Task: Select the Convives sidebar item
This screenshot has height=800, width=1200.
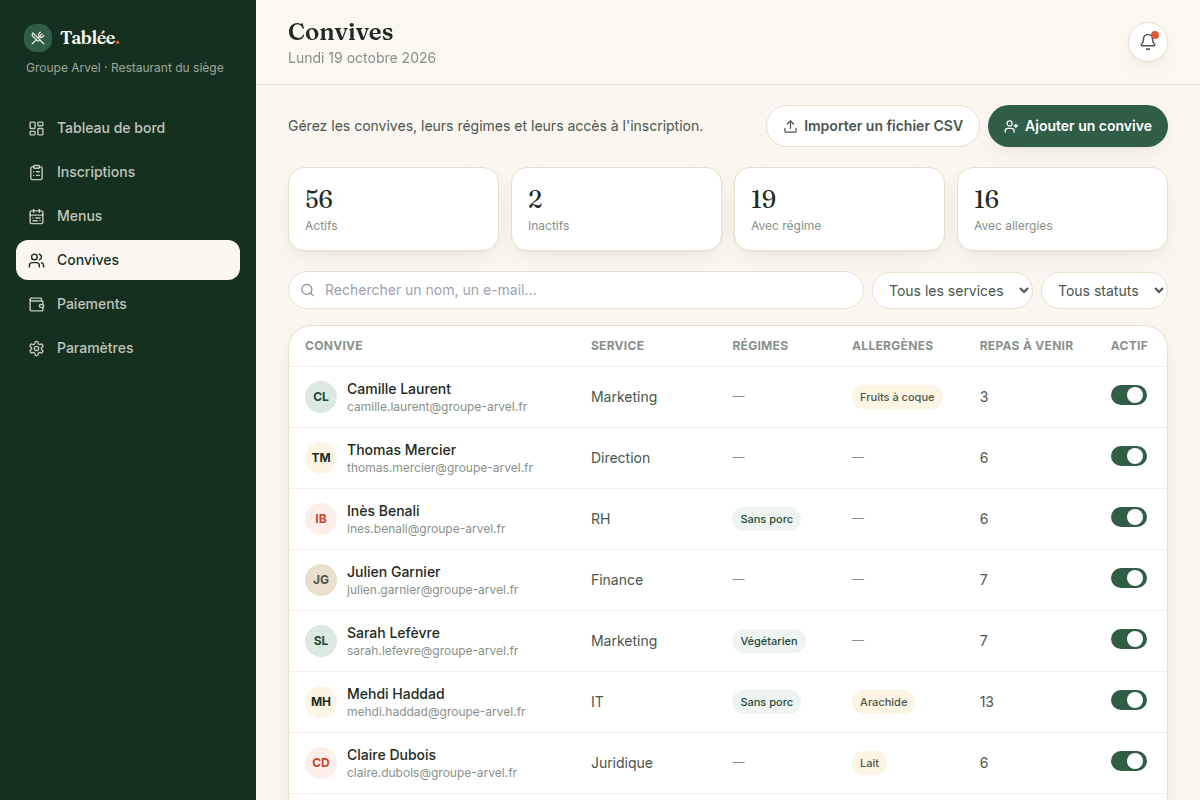Action: point(128,260)
